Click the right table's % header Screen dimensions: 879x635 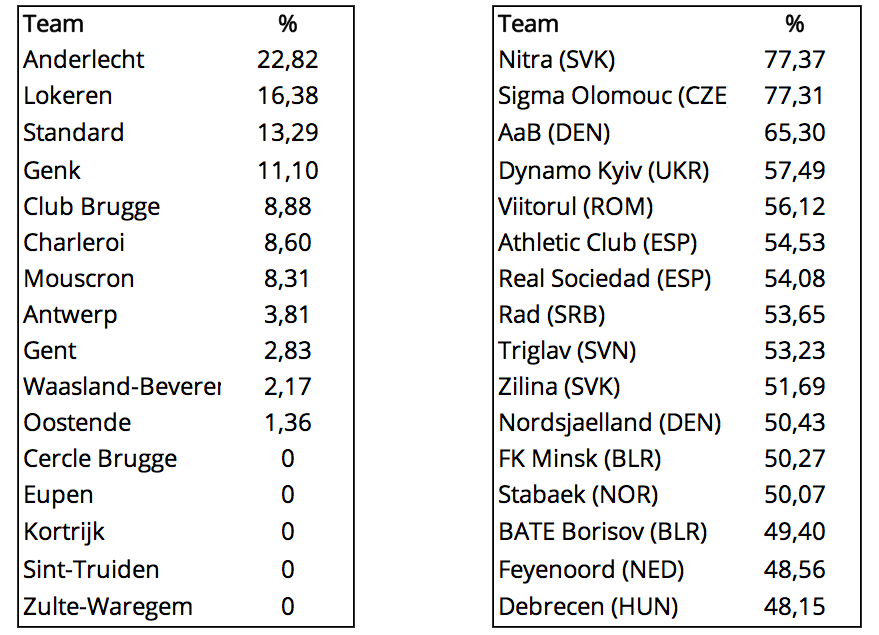click(794, 24)
